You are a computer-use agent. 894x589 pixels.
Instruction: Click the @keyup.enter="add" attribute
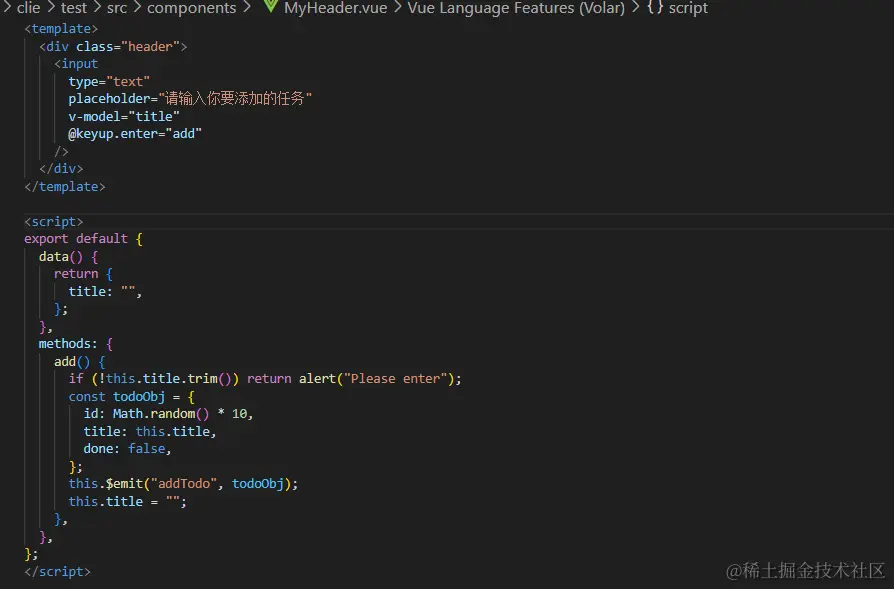pyautogui.click(x=135, y=134)
